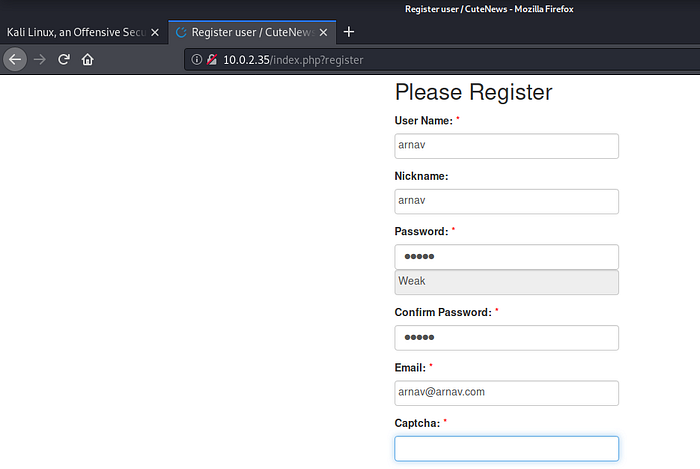Close the Kali Linux tab
This screenshot has height=469, width=700.
pos(154,32)
